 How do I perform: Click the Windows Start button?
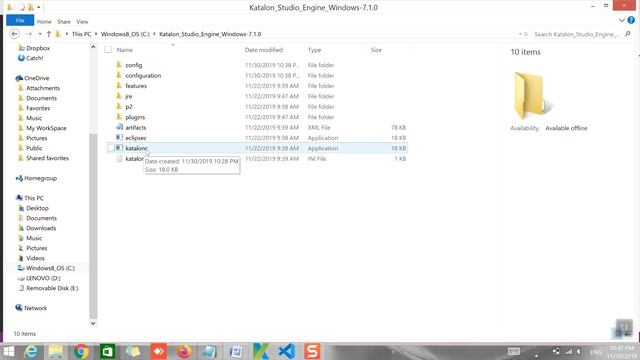pyautogui.click(x=9, y=351)
